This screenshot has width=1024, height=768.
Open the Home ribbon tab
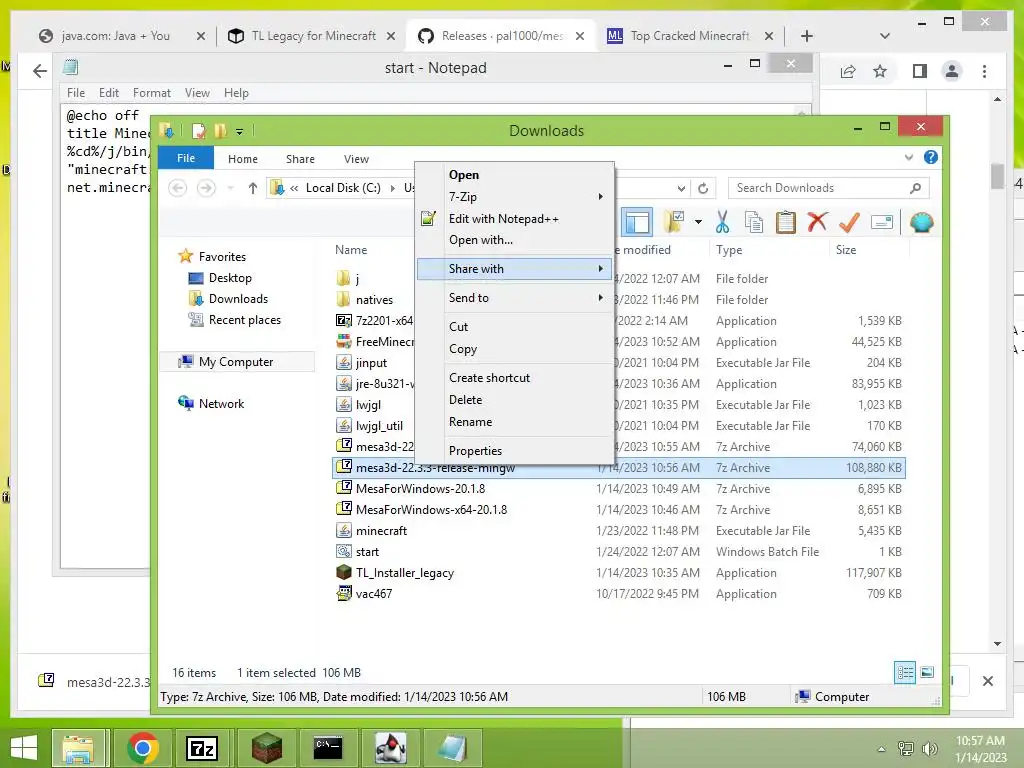point(243,159)
